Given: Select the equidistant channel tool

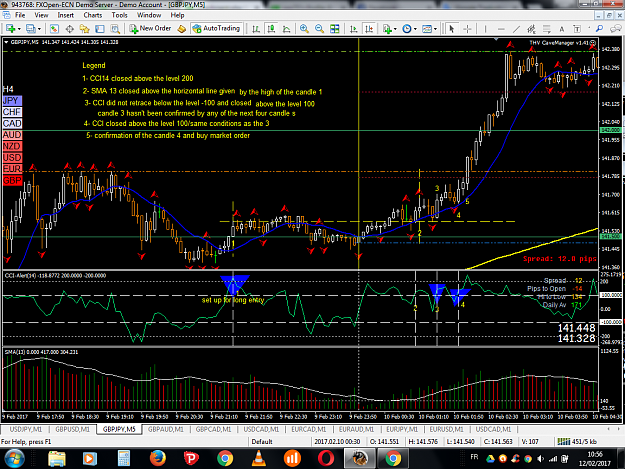Looking at the screenshot, I should pyautogui.click(x=531, y=29).
